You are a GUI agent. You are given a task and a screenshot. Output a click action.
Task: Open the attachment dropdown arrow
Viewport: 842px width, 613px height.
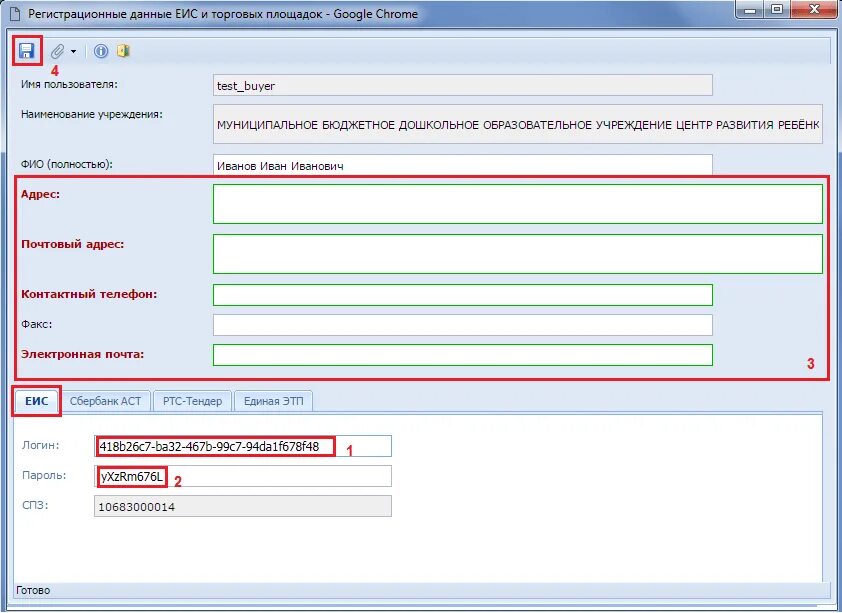74,52
